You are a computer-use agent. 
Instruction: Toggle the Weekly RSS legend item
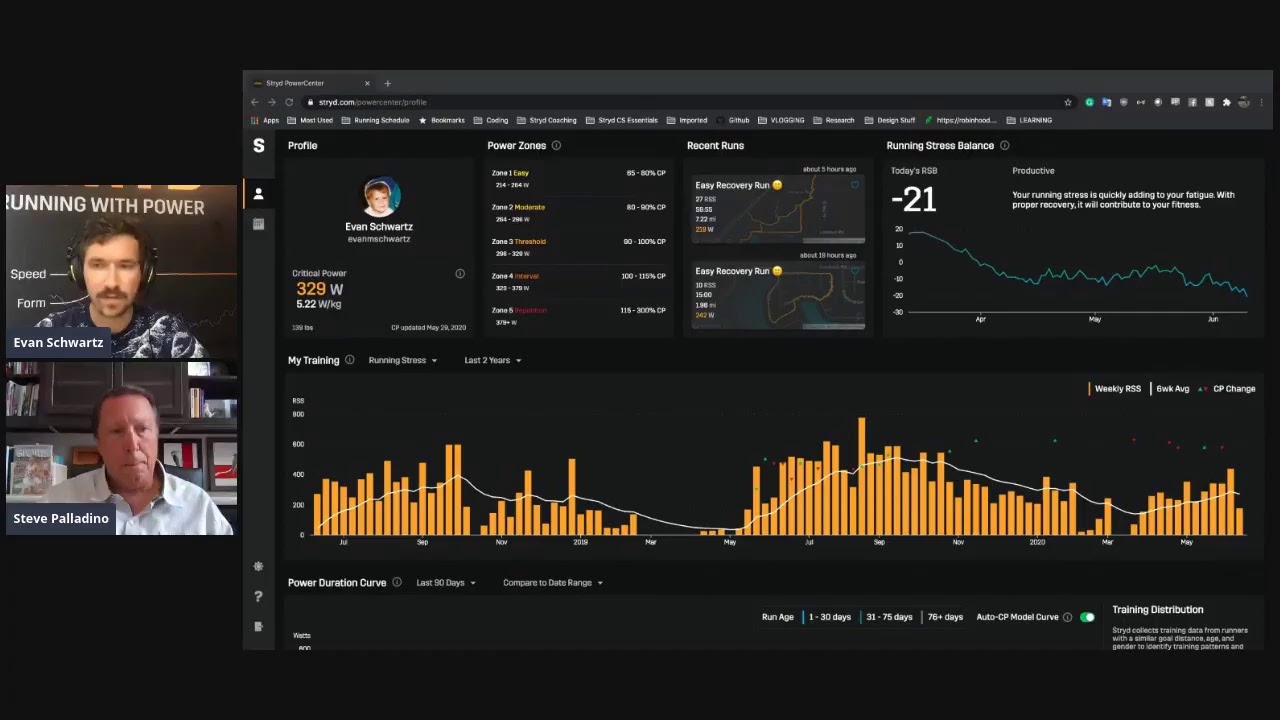point(1115,389)
